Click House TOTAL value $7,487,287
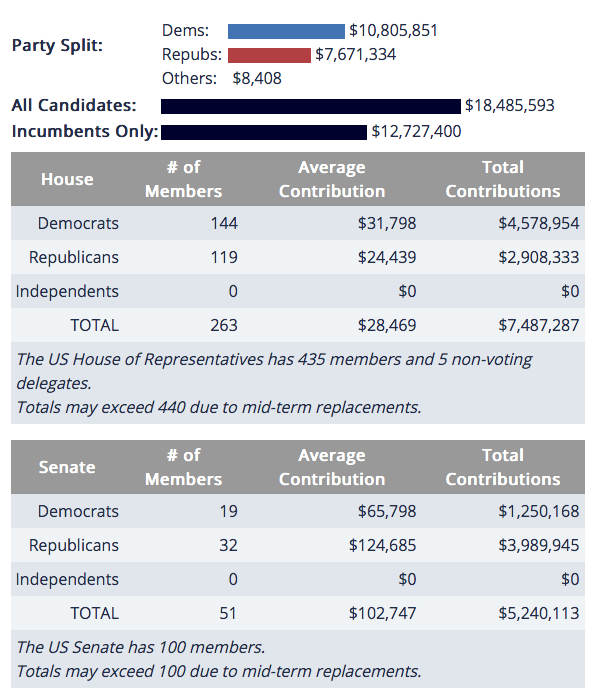Image resolution: width=595 pixels, height=697 pixels. (539, 325)
